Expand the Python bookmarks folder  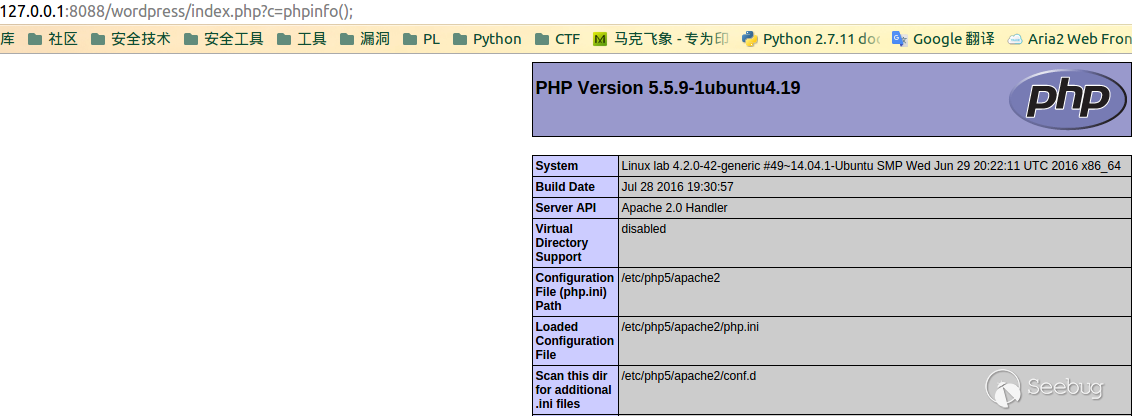[487, 39]
